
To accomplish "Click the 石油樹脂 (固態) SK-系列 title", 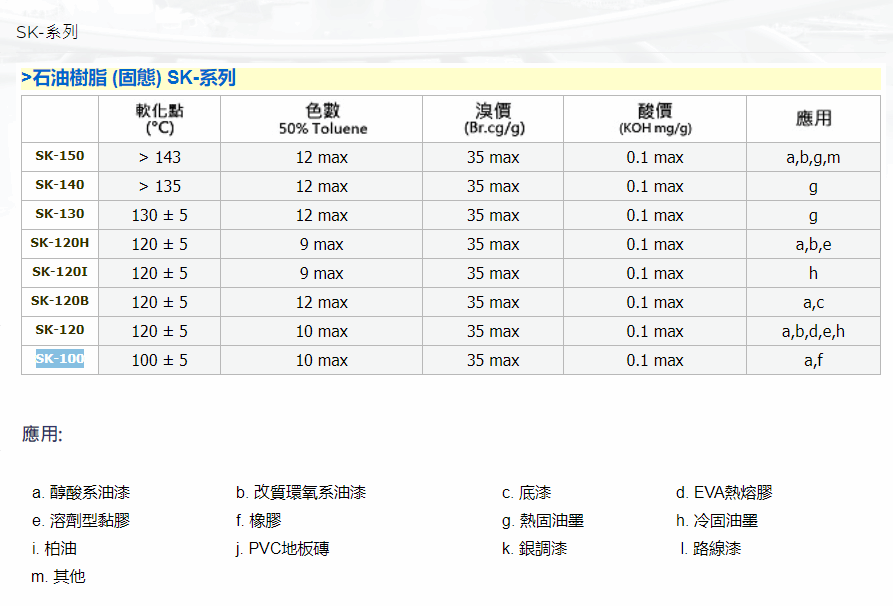I will coord(128,77).
